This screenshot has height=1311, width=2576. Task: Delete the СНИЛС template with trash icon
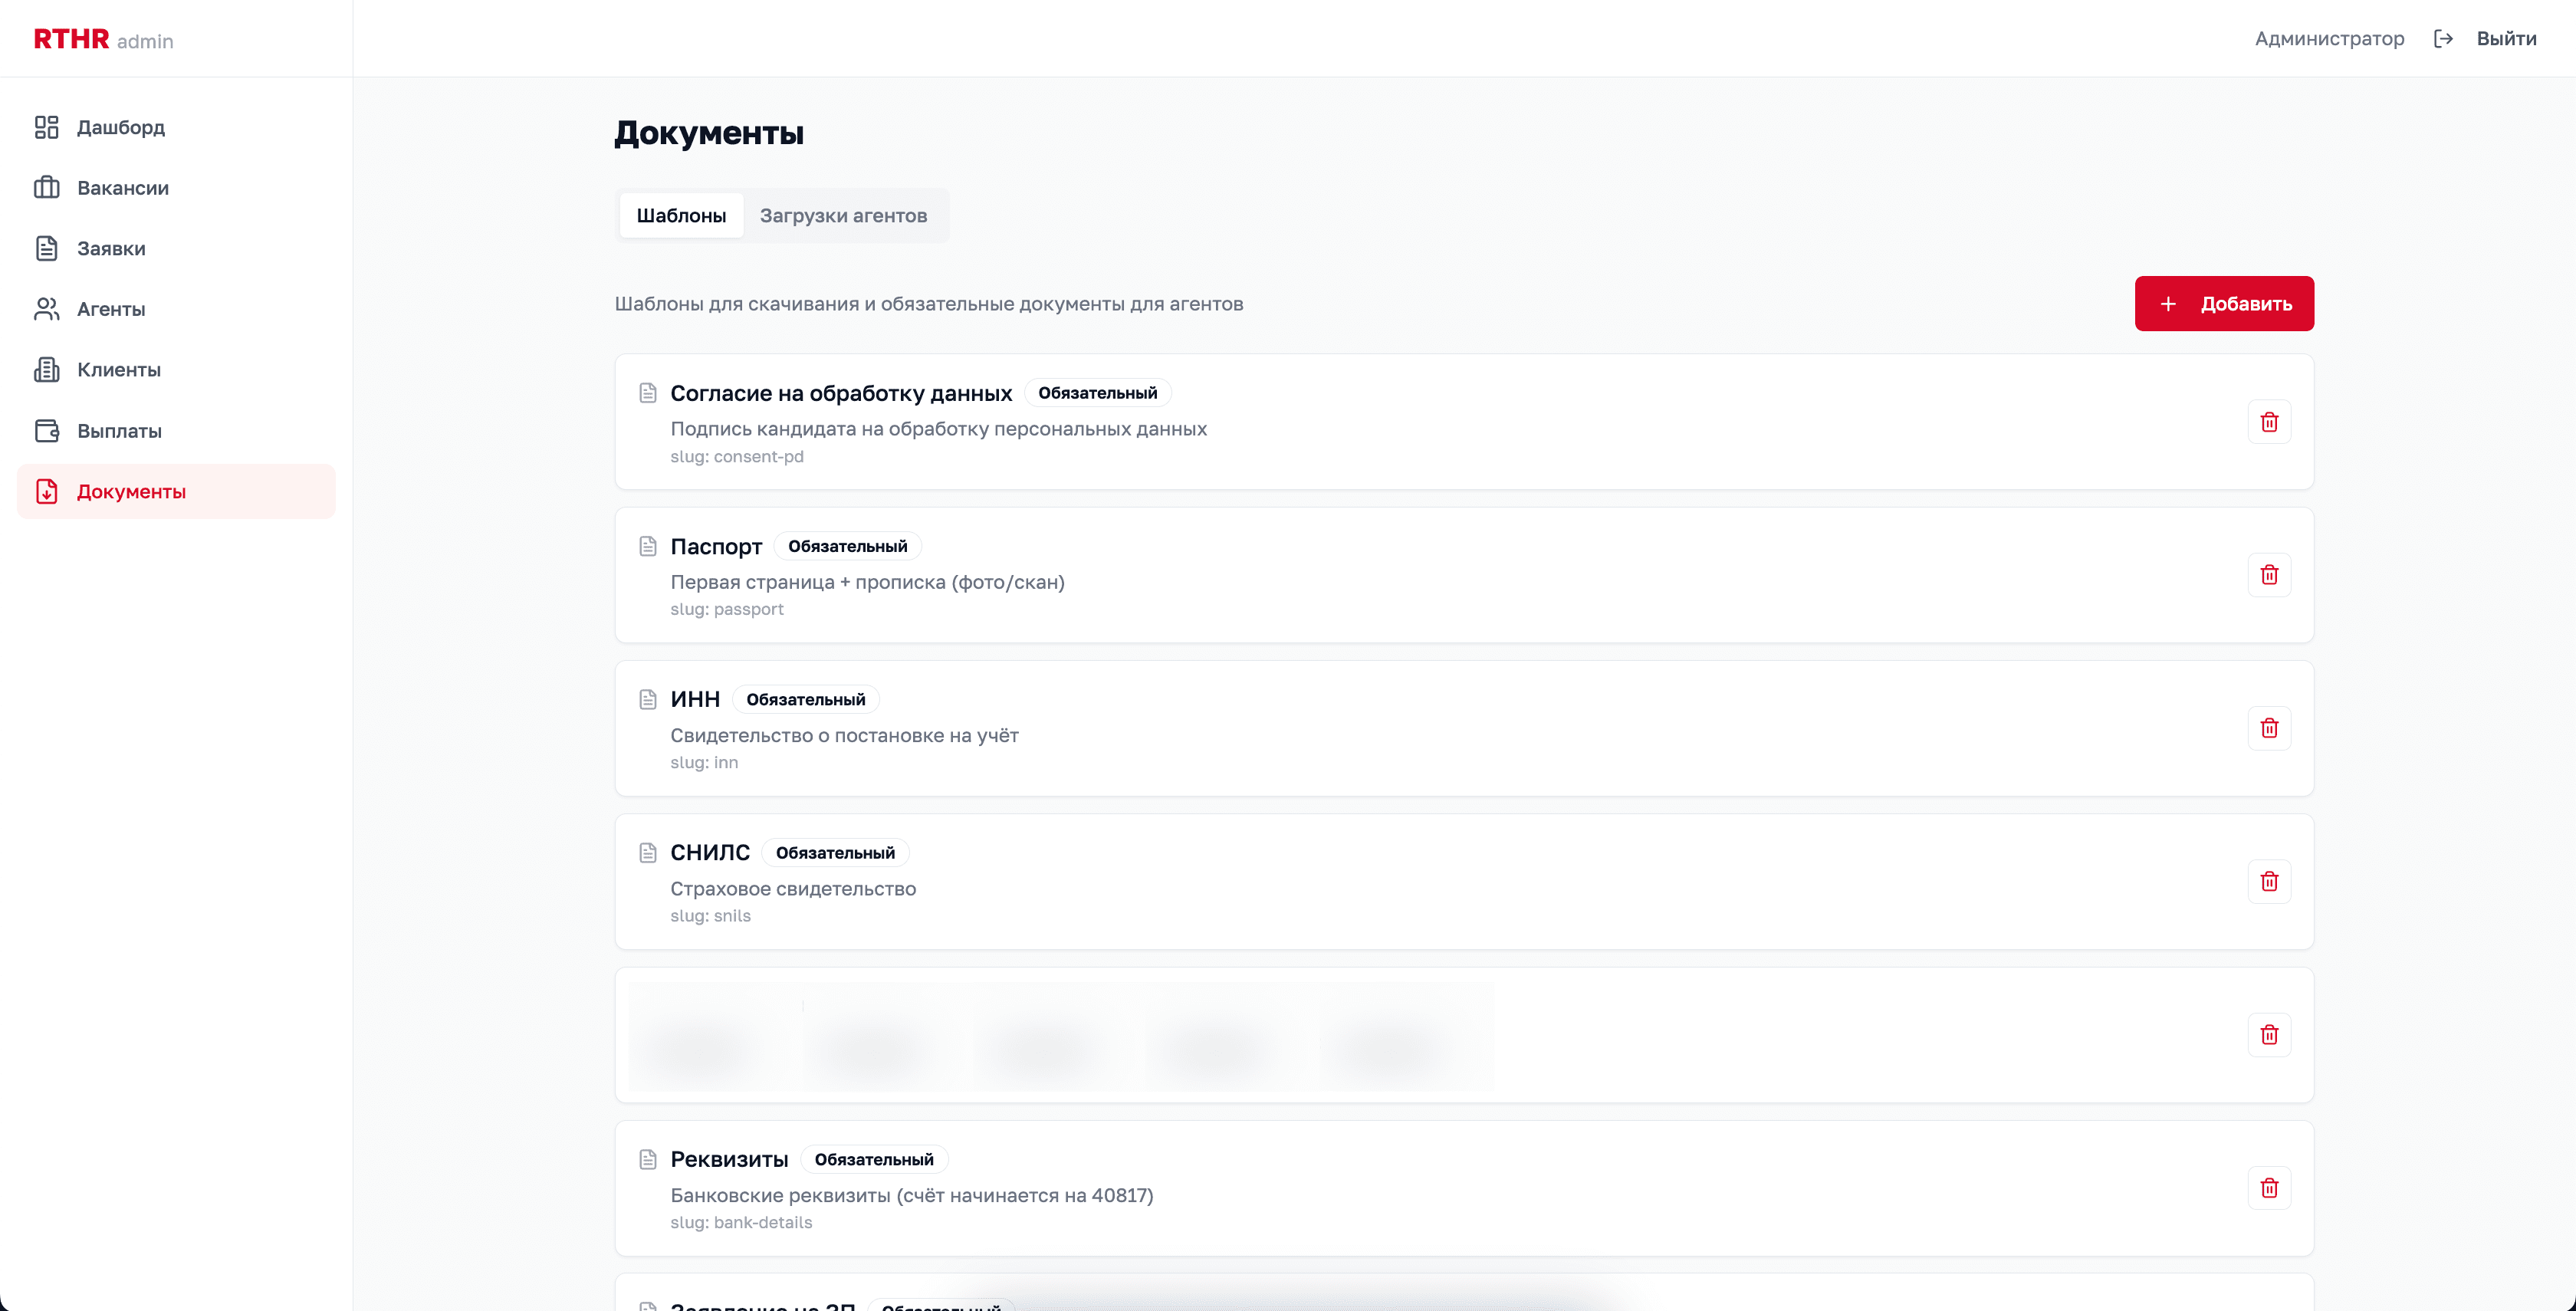2270,881
